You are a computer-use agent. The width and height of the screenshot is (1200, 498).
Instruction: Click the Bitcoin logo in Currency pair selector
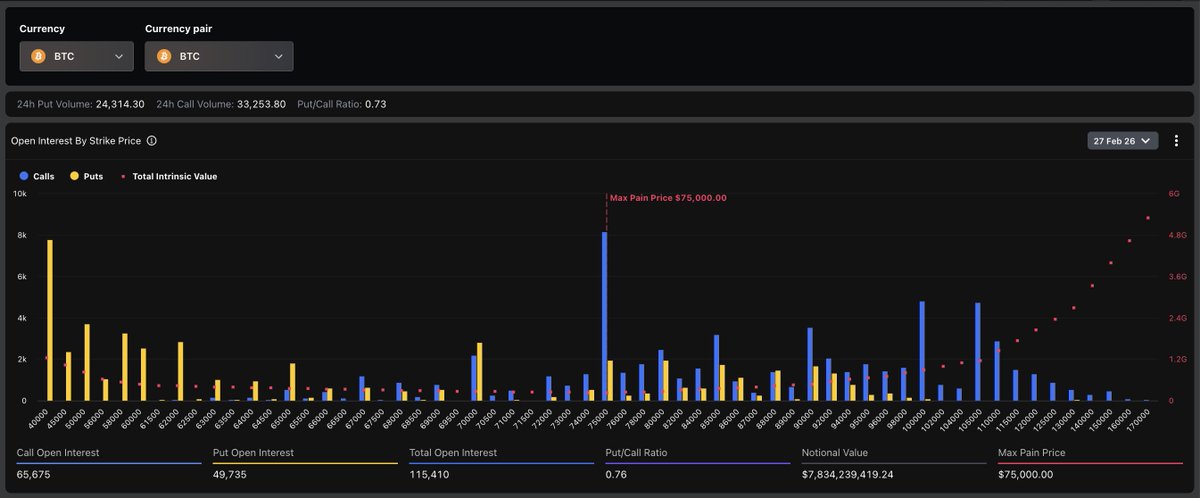click(x=164, y=56)
